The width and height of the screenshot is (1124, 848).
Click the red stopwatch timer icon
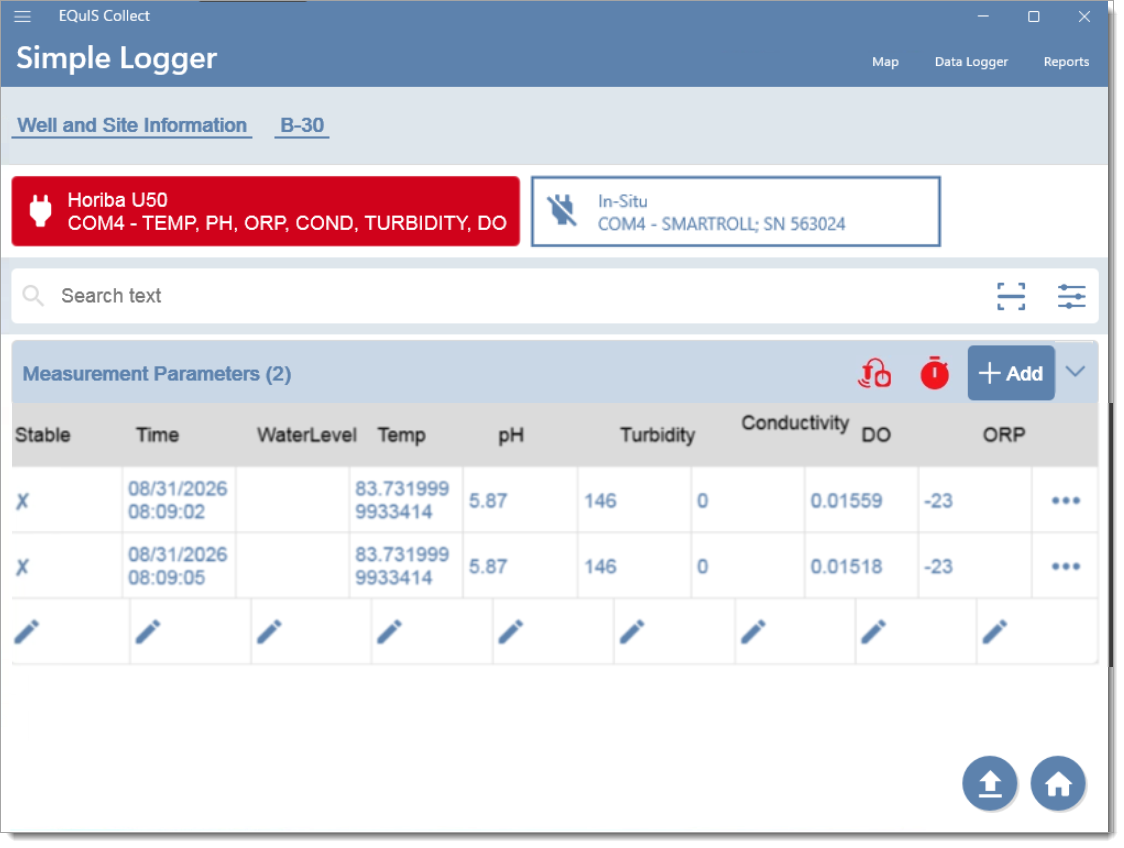[934, 373]
